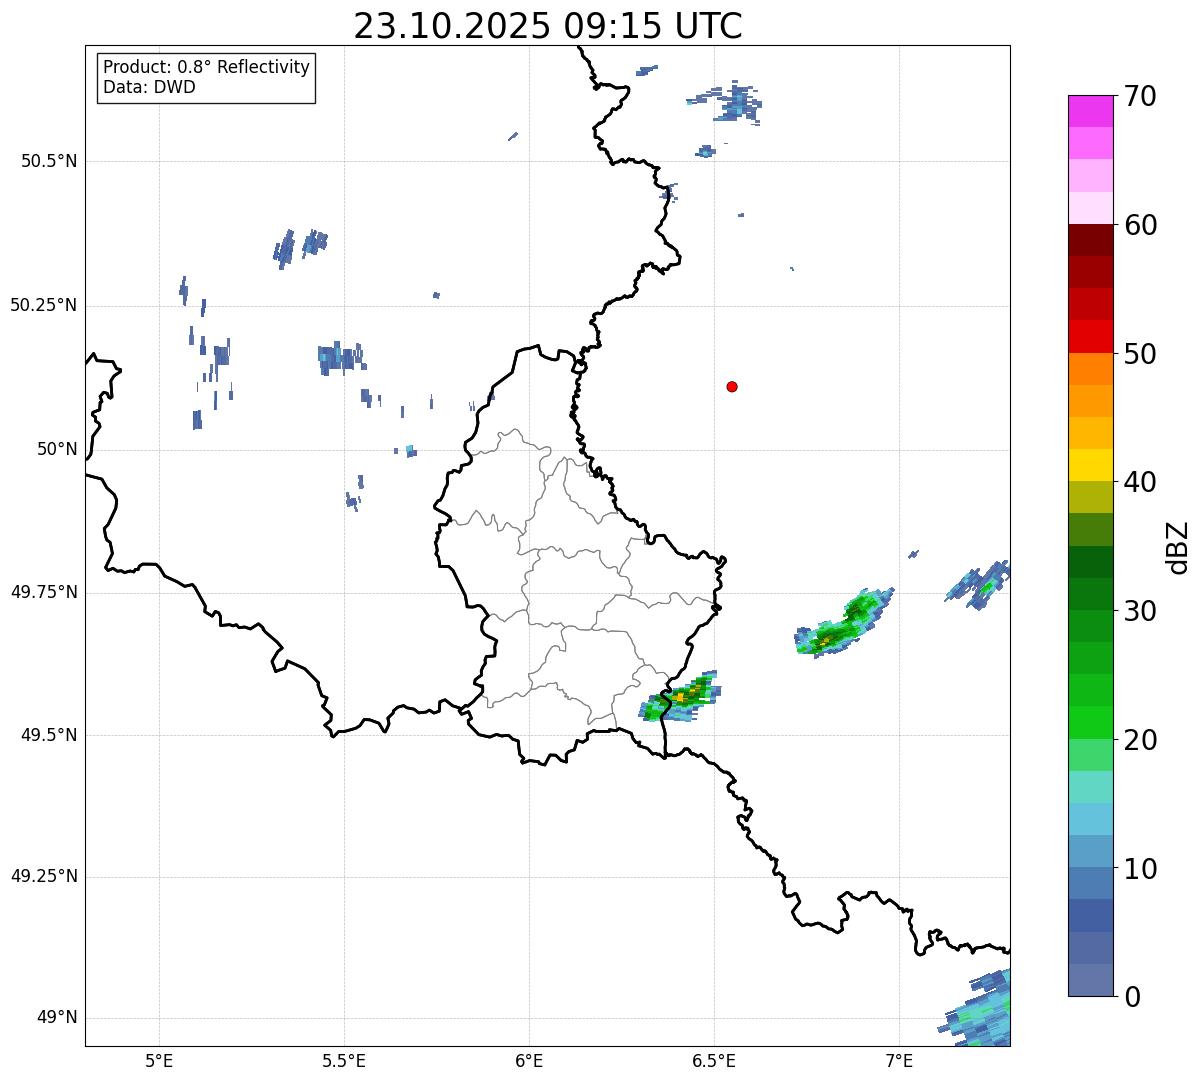Screen dimensions: 1202x1081
Task: Click the bright red colorbar segment above 50
Action: click(1090, 337)
